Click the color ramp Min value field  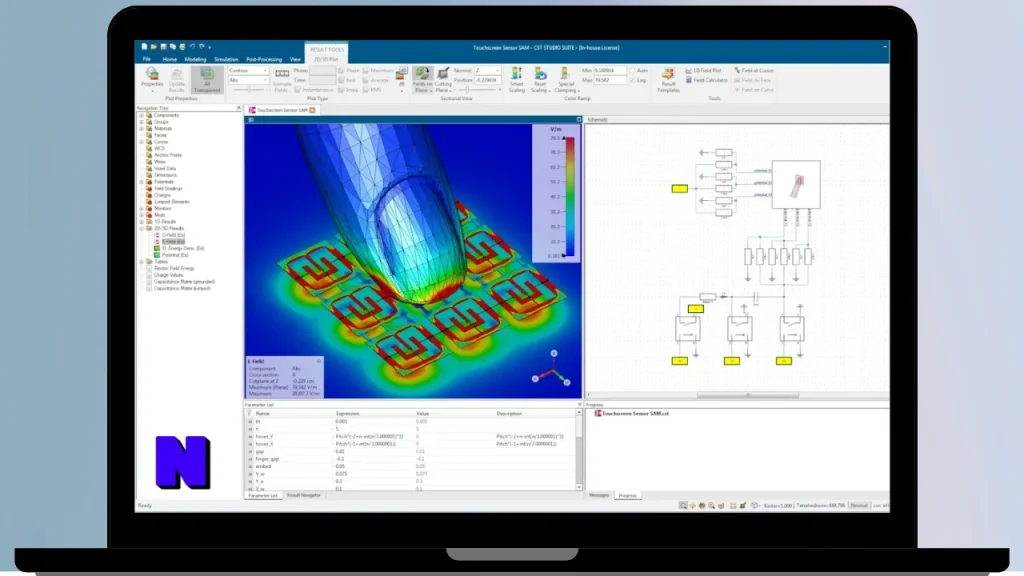click(x=610, y=71)
